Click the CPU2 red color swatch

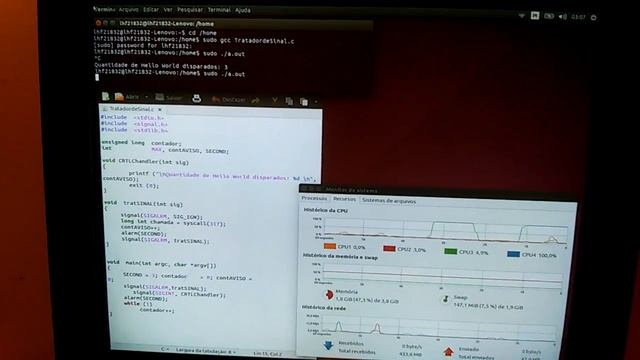389,248
